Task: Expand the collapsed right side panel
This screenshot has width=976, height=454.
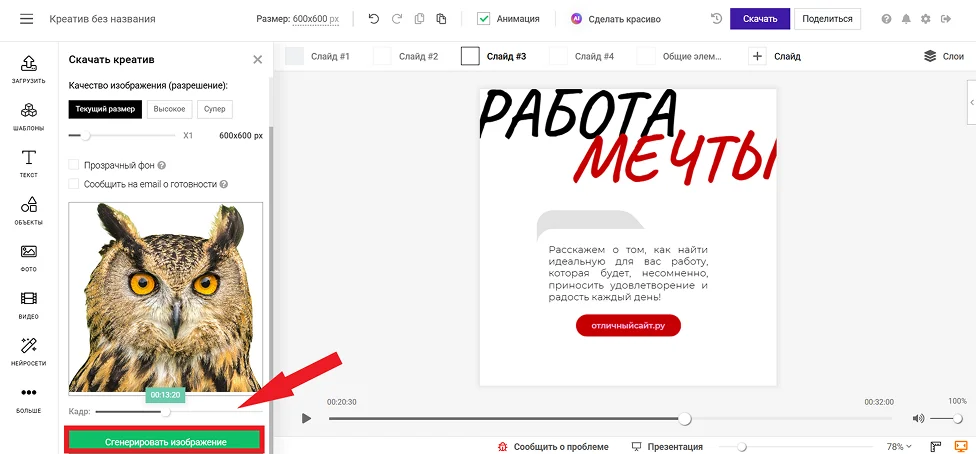Action: click(x=971, y=102)
